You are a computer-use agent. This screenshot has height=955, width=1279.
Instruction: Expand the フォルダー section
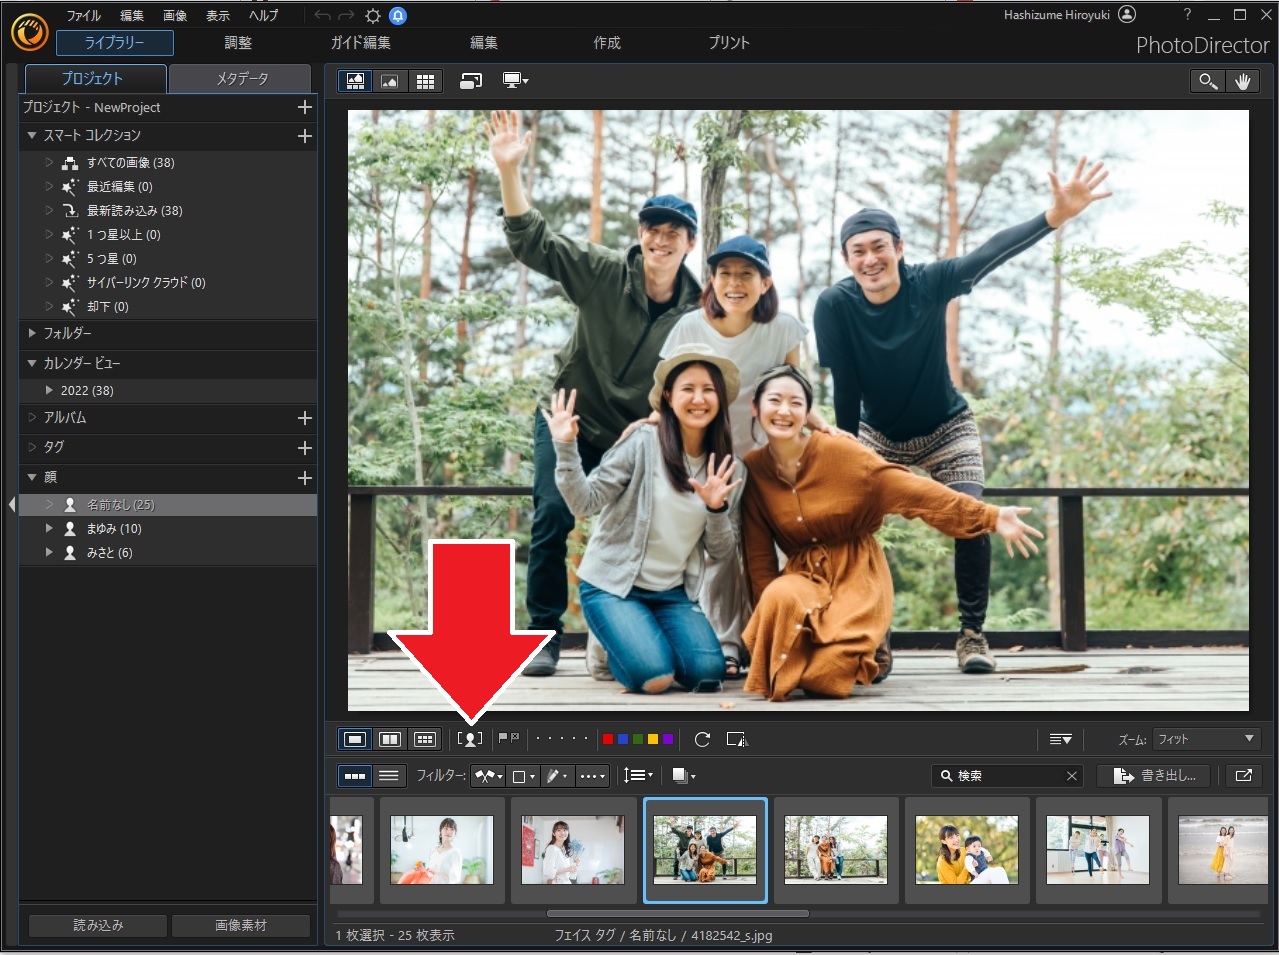pos(32,333)
